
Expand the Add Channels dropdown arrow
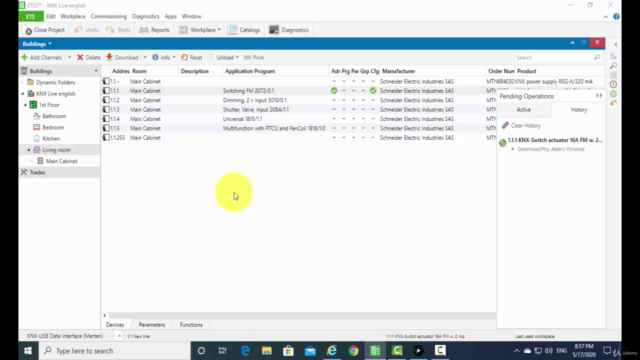coord(69,58)
